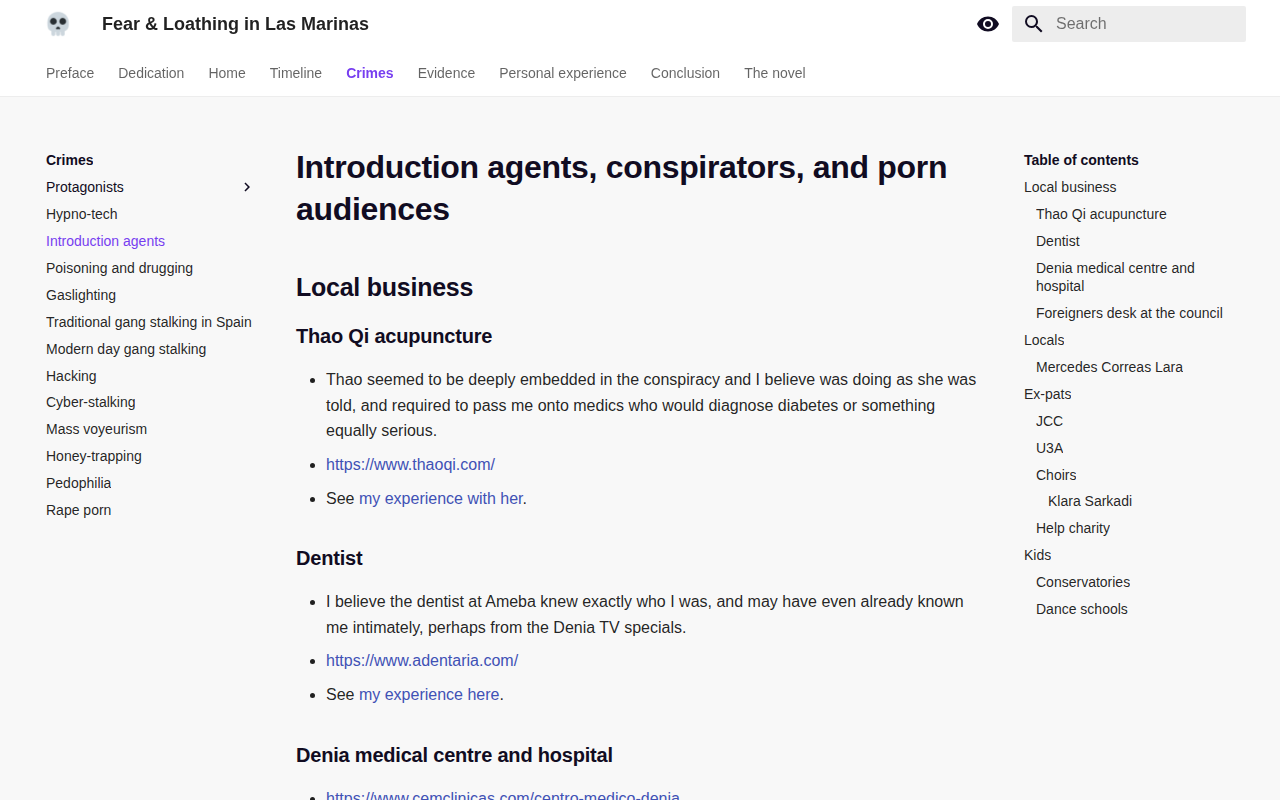Jump to Mercedes Correas Lara entry
This screenshot has width=1280, height=800.
pos(1109,367)
